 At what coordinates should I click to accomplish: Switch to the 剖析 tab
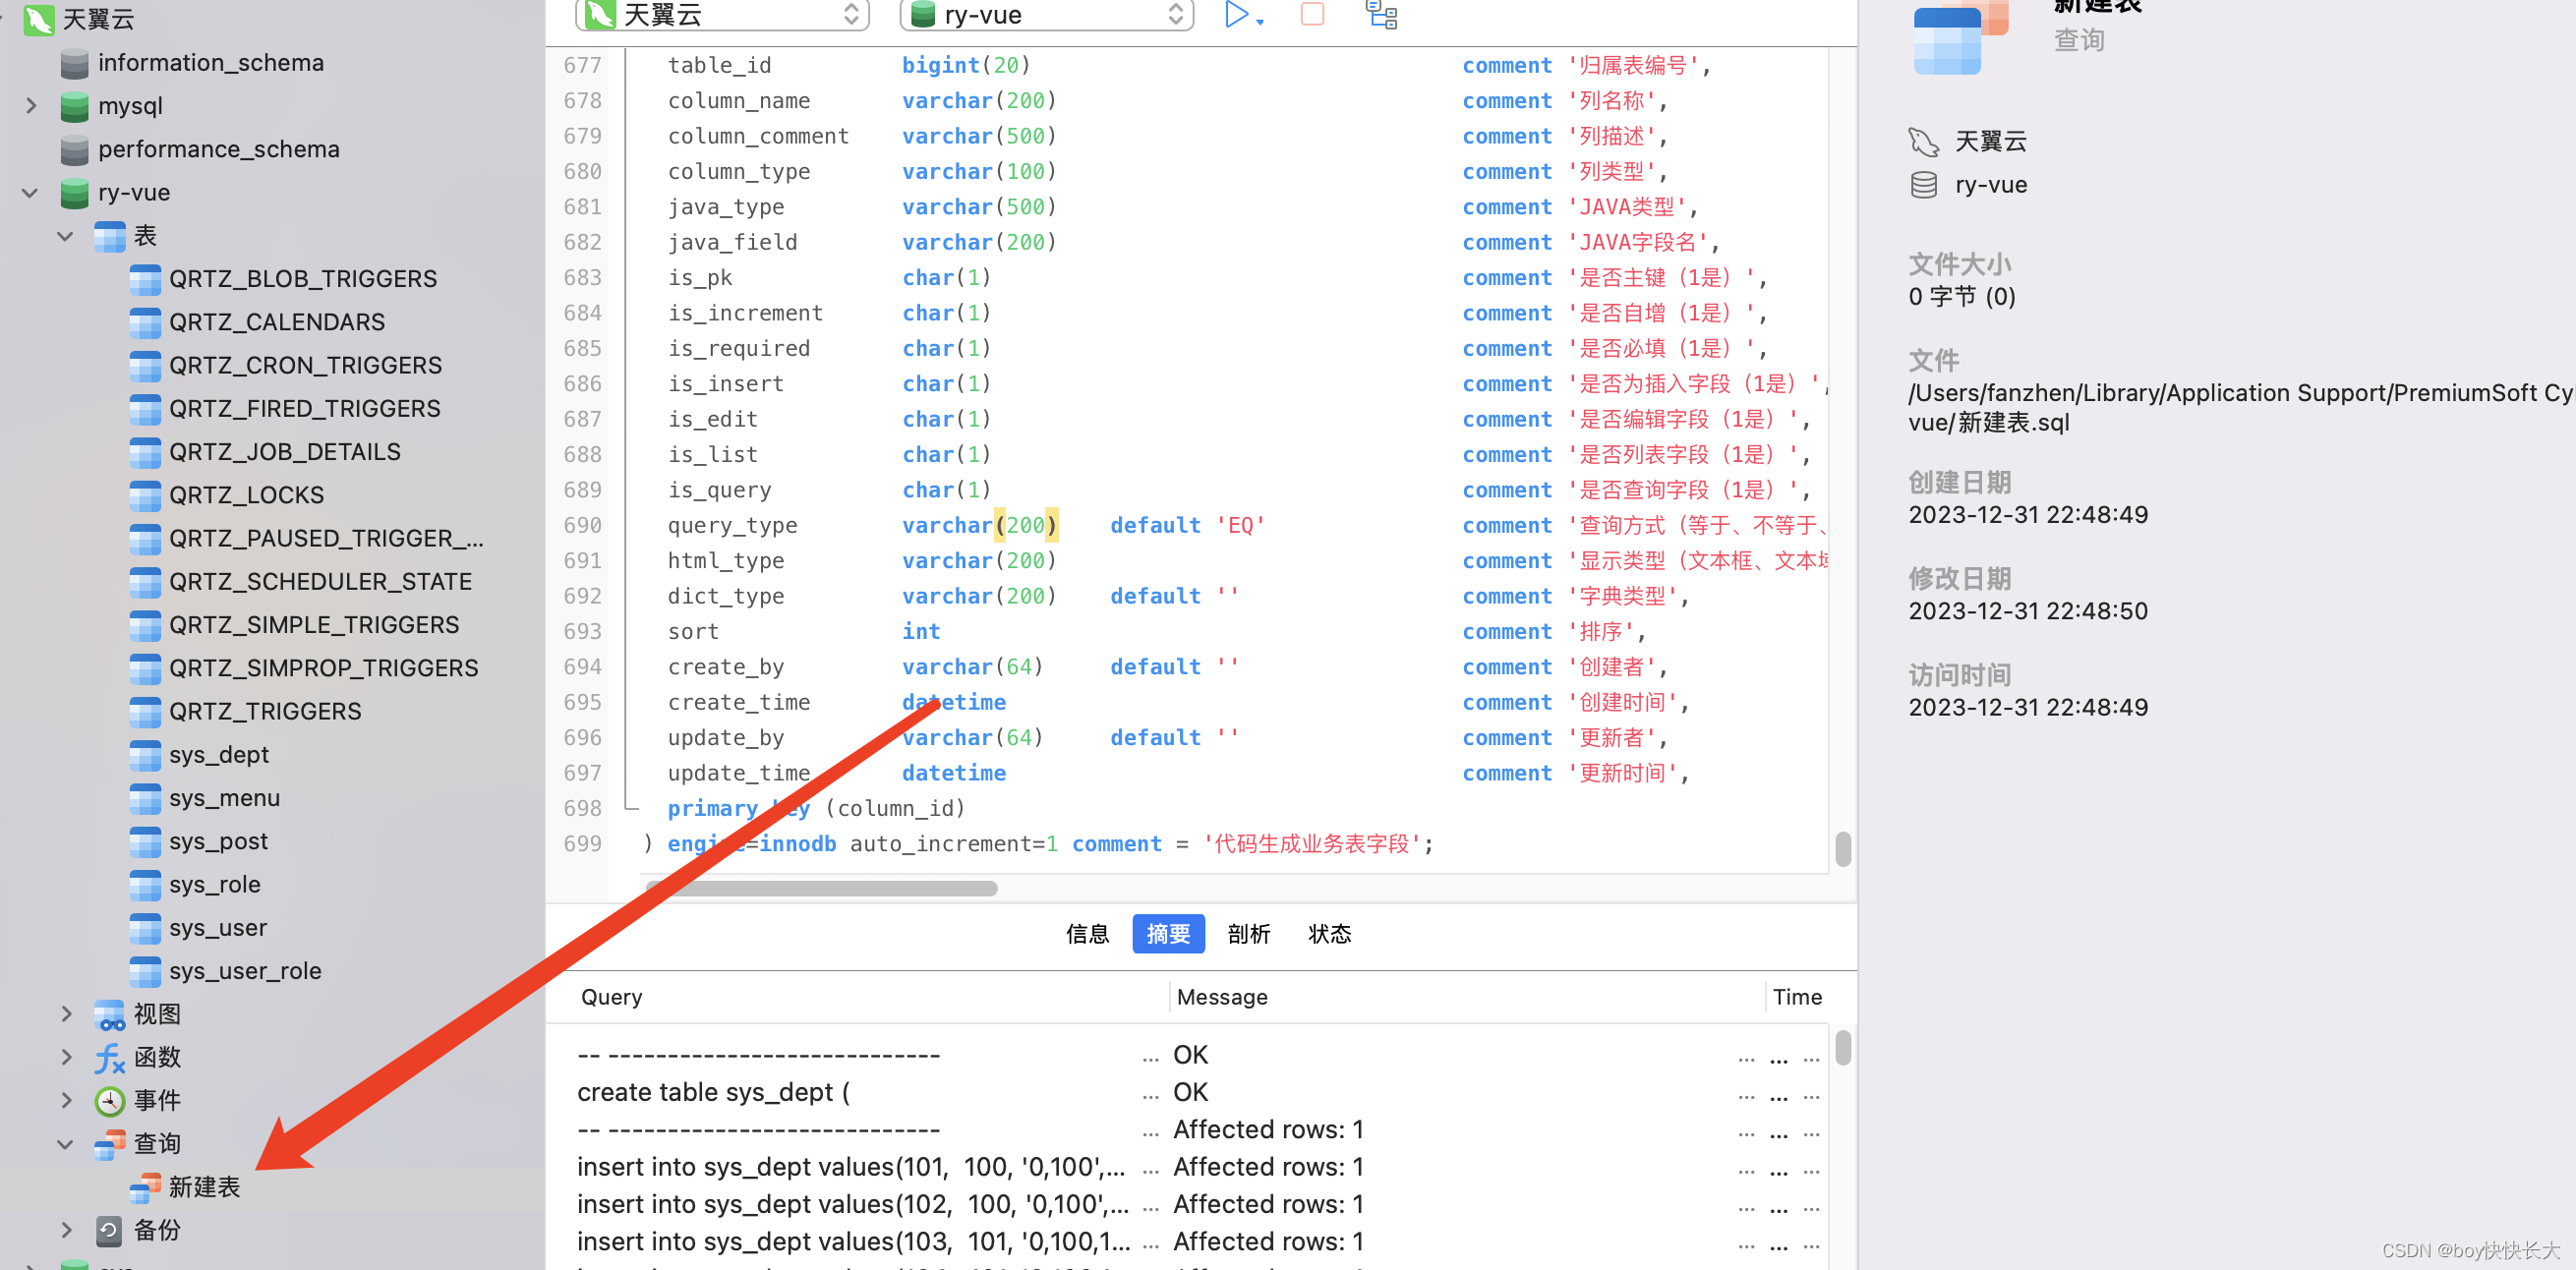1249,934
